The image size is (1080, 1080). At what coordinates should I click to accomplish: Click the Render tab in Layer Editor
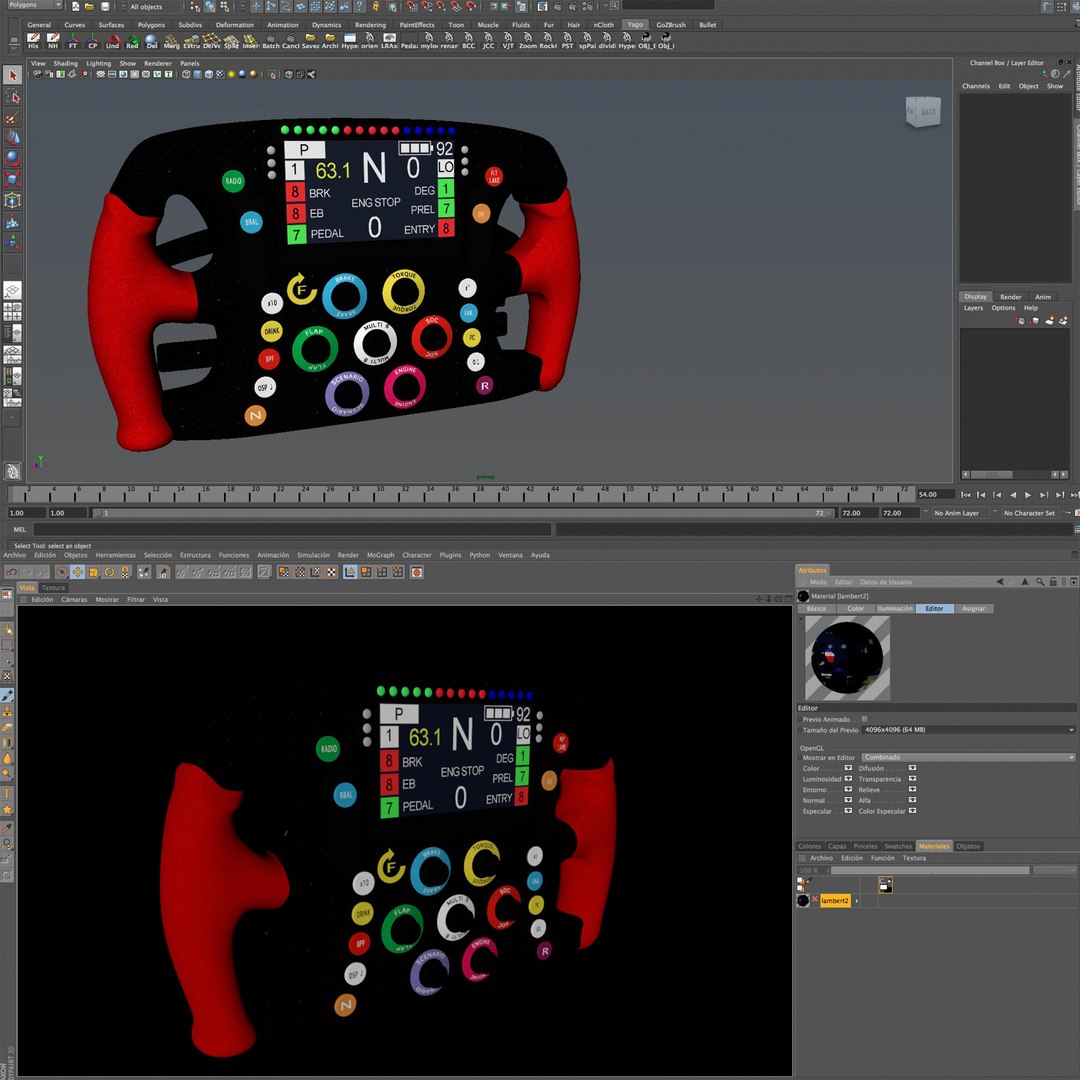point(1010,297)
